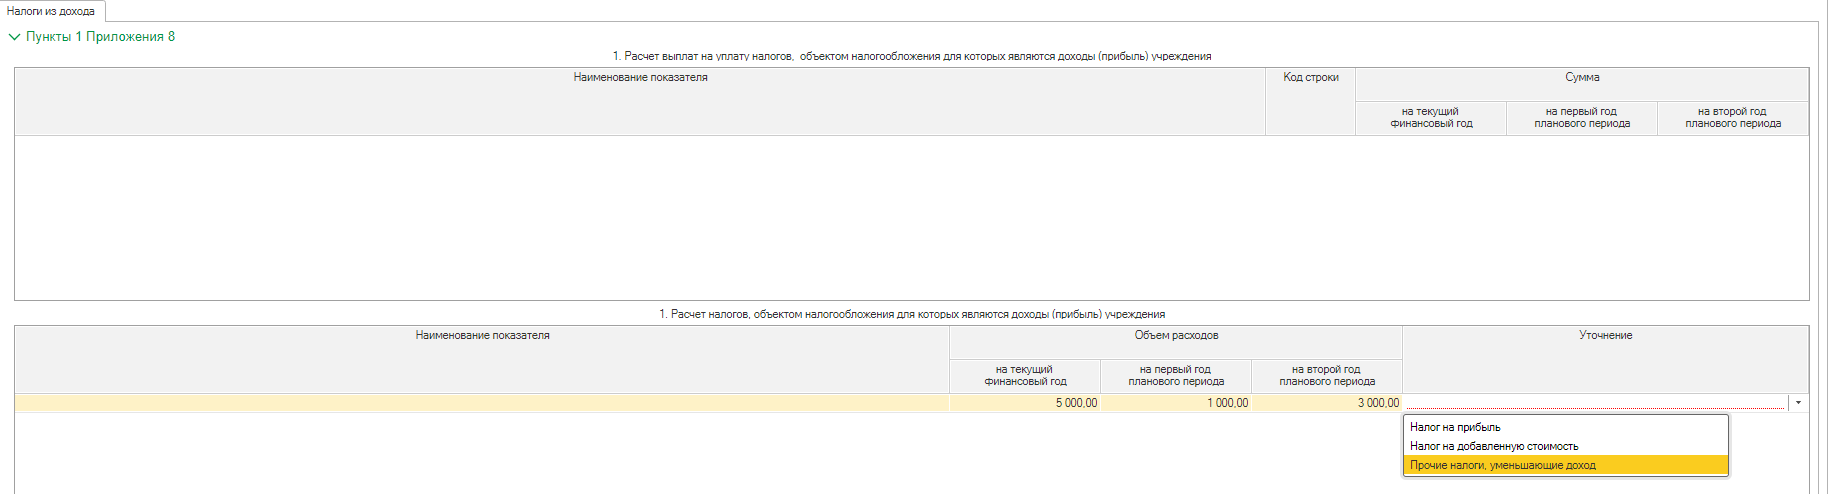1835x494 pixels.
Task: Switch to the Налоги из дохода tab
Action: tap(51, 11)
